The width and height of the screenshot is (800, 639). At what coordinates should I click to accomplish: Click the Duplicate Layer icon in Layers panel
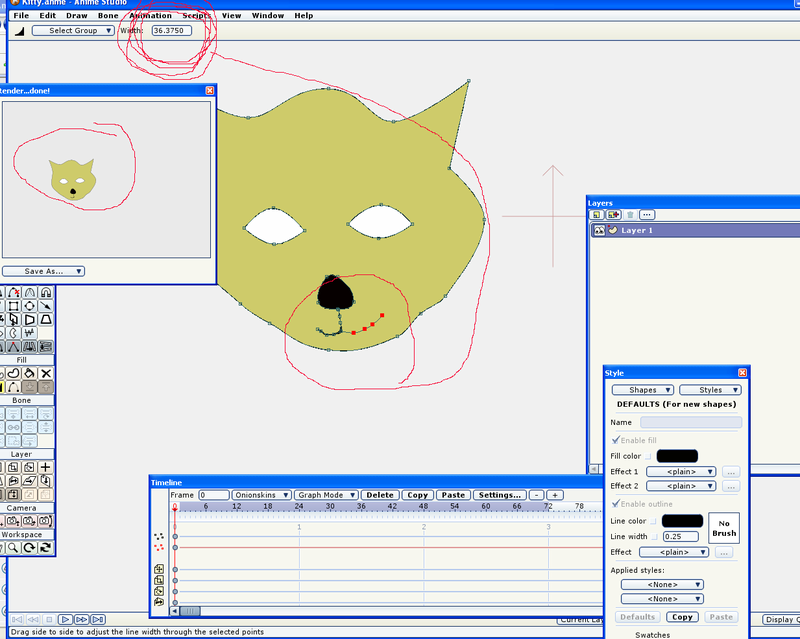click(613, 215)
